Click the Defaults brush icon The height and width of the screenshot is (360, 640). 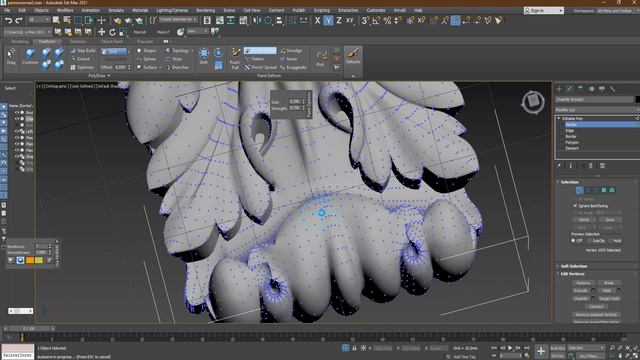[353, 56]
